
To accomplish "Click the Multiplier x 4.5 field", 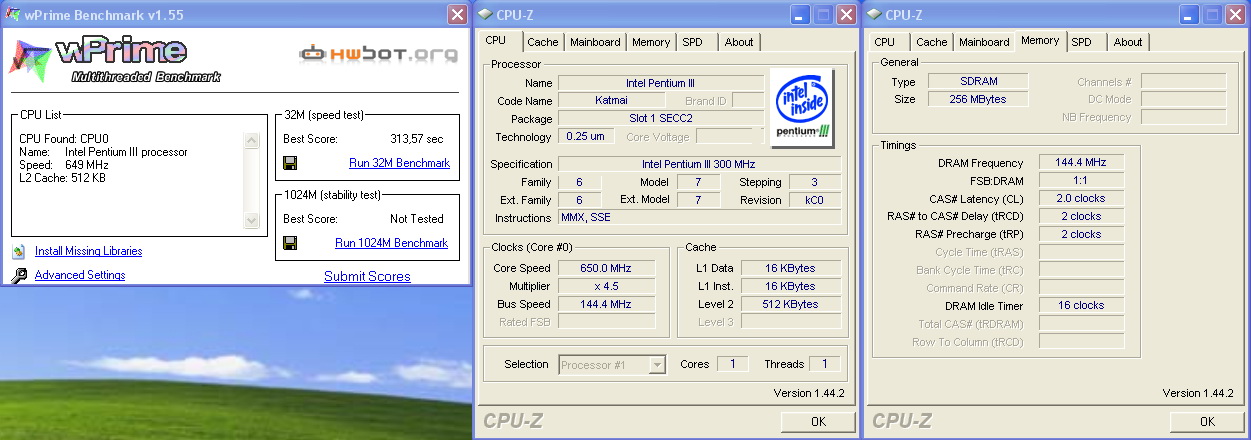I will [x=607, y=286].
